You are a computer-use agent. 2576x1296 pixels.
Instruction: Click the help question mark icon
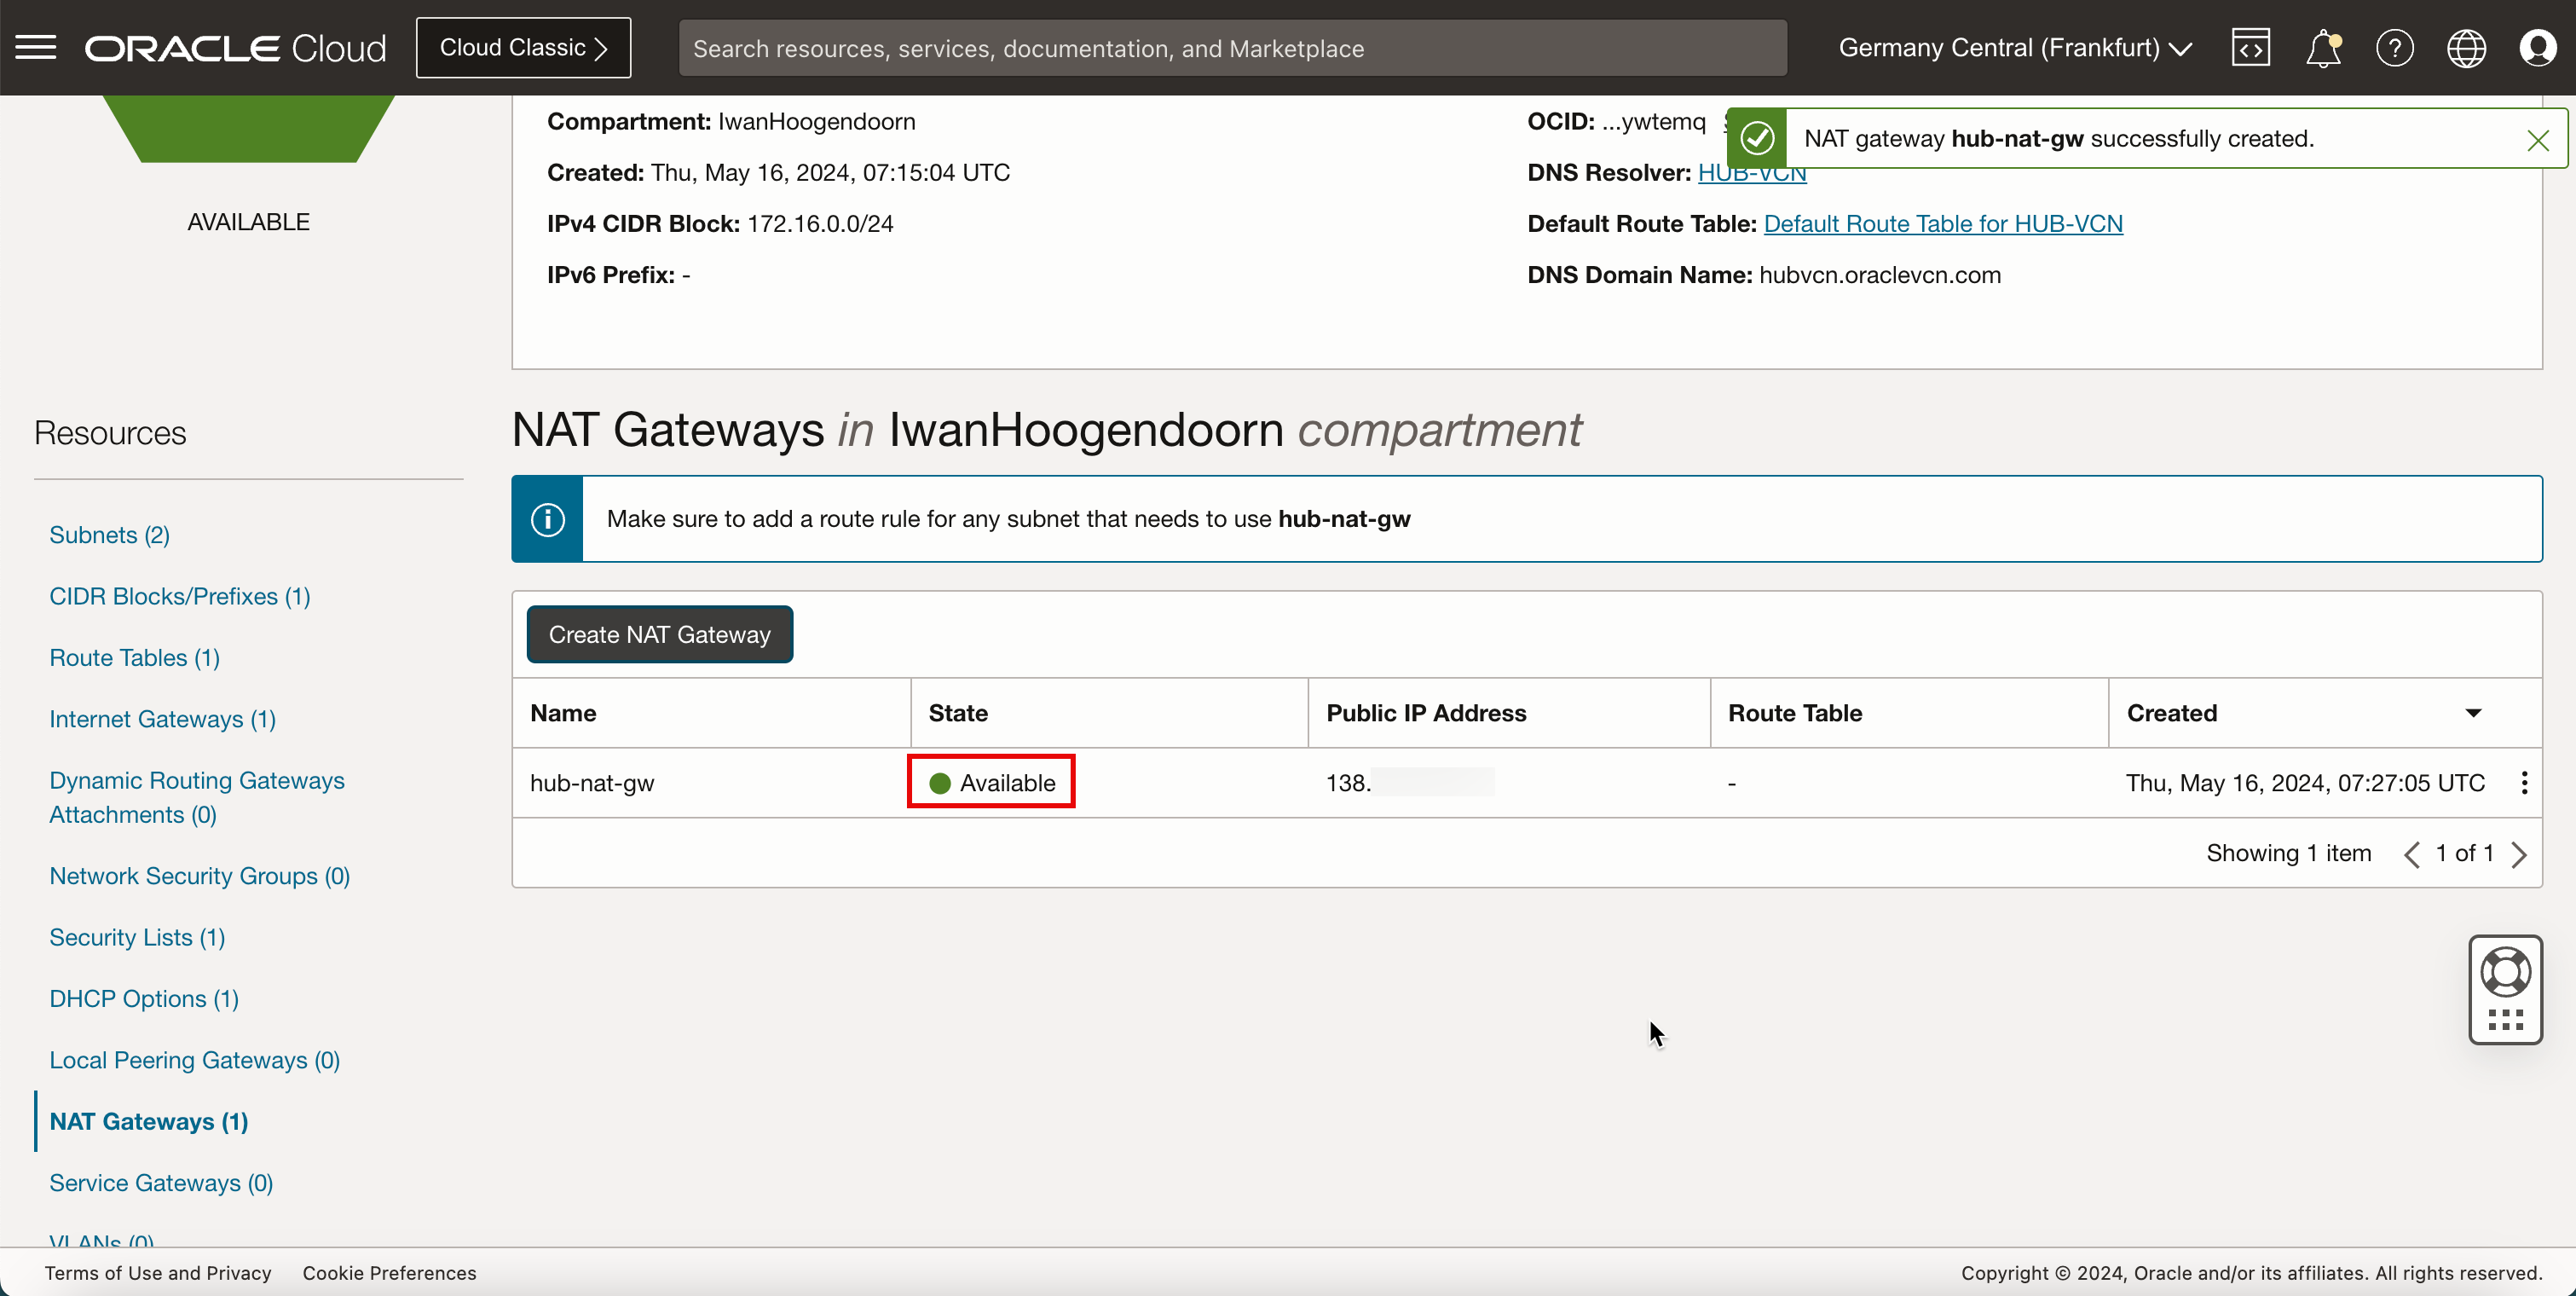(2394, 47)
